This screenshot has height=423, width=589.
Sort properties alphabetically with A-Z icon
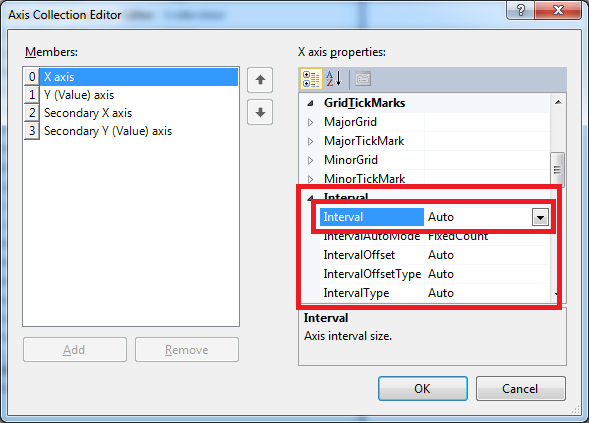tap(334, 79)
